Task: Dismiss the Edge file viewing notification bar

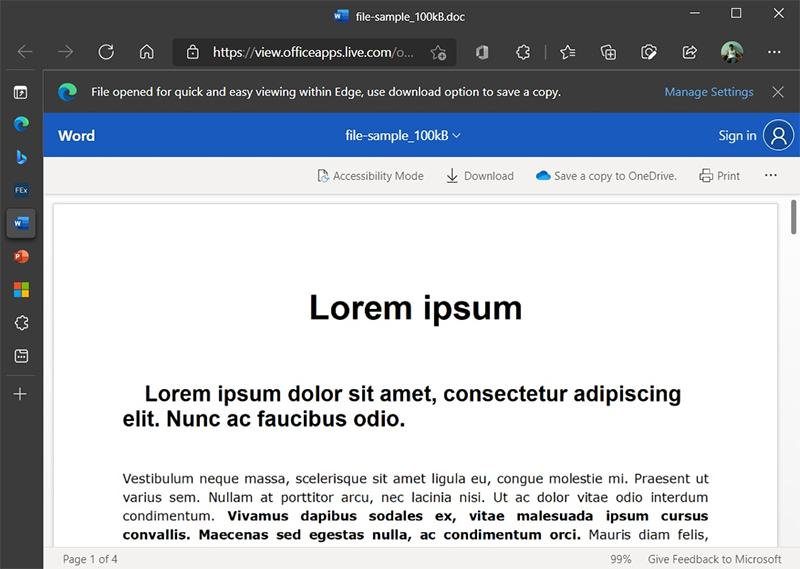Action: coord(778,92)
